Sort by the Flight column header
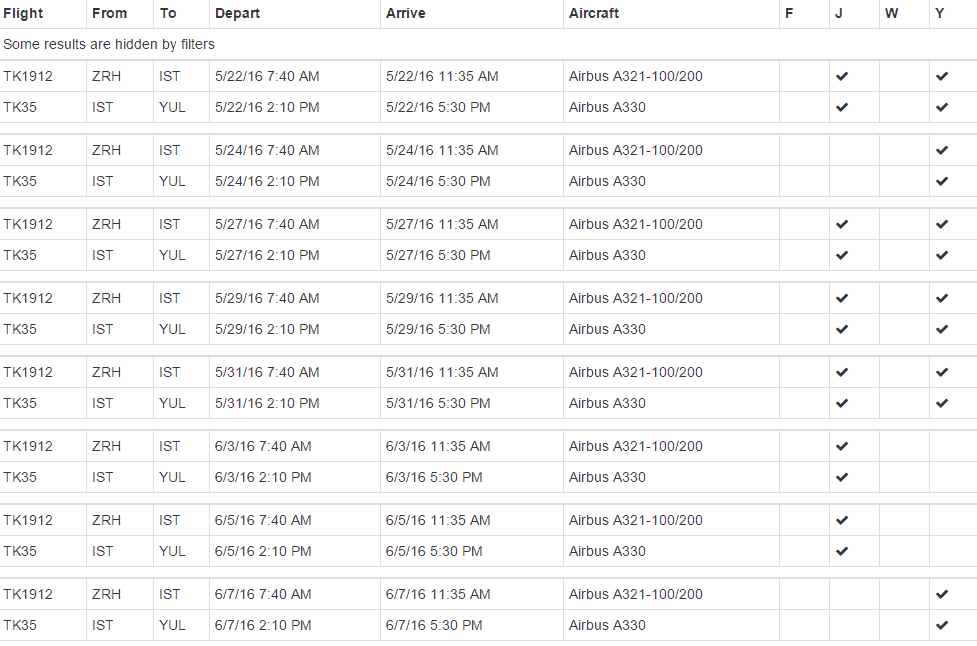This screenshot has width=977, height=646. [x=24, y=14]
